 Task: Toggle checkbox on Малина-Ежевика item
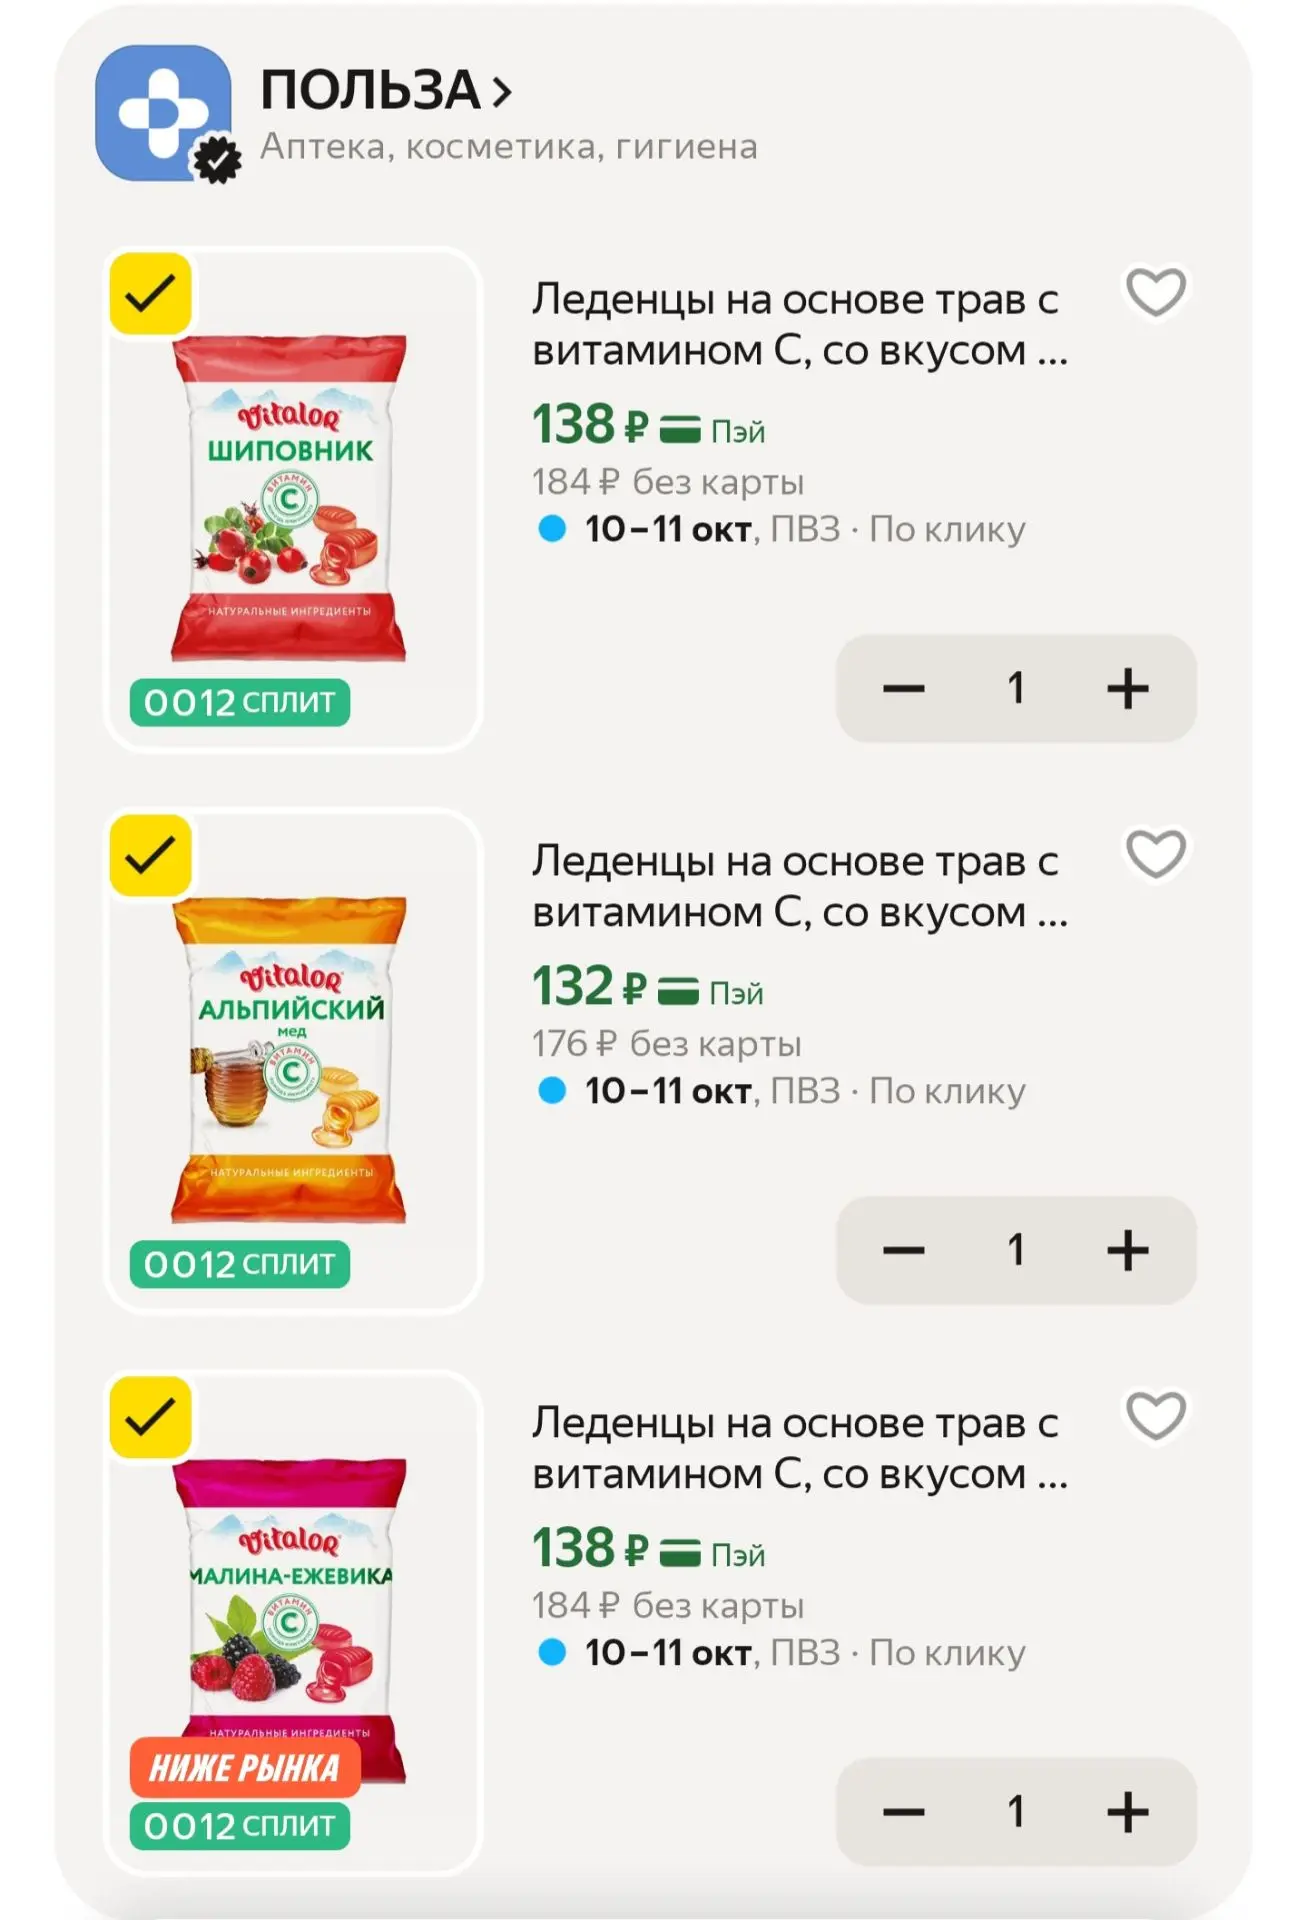point(150,1418)
